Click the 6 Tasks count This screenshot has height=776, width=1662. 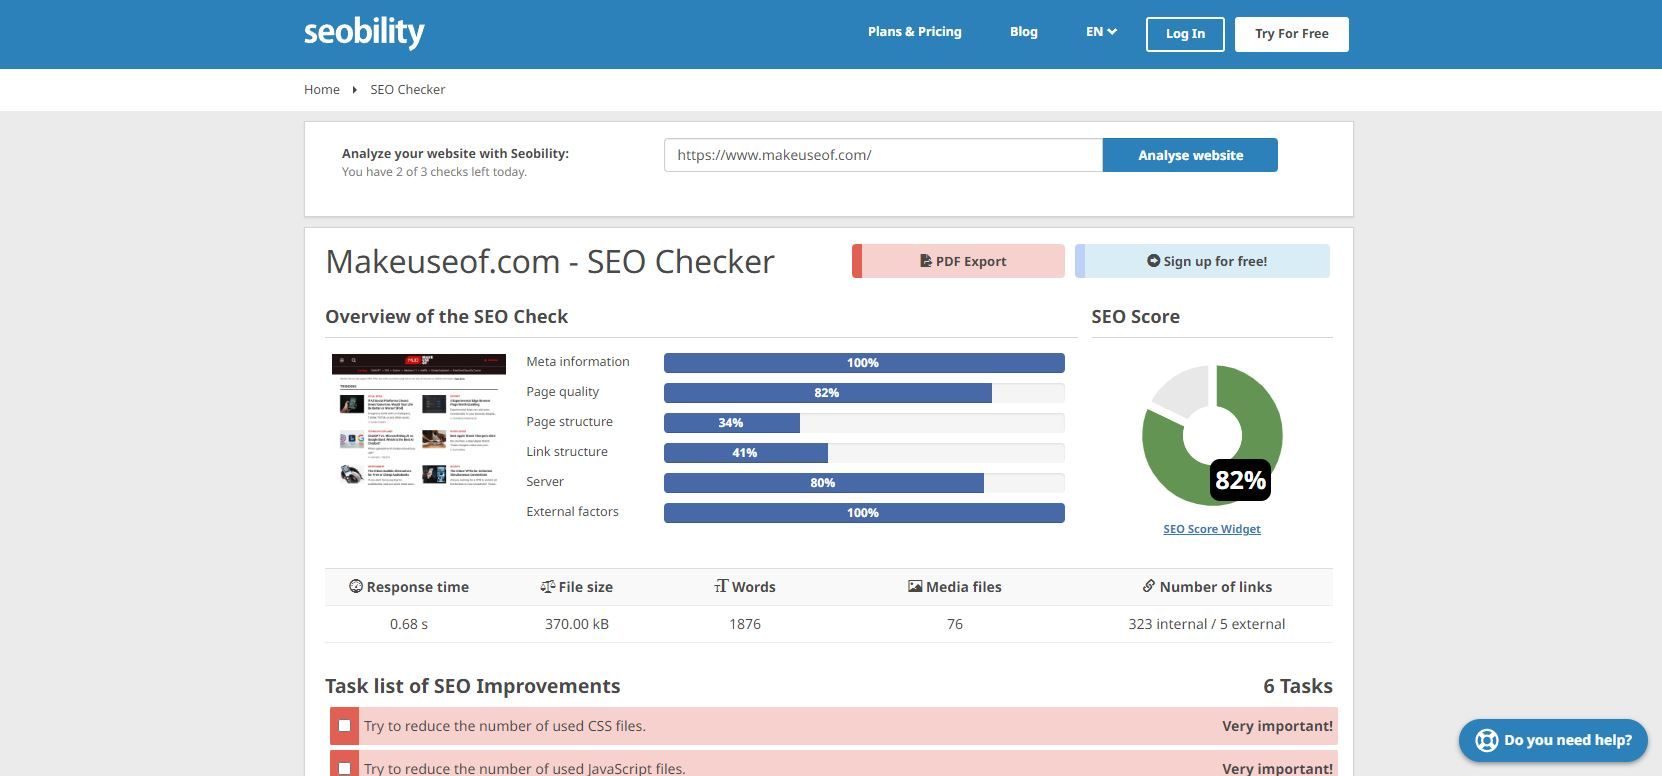(x=1298, y=686)
